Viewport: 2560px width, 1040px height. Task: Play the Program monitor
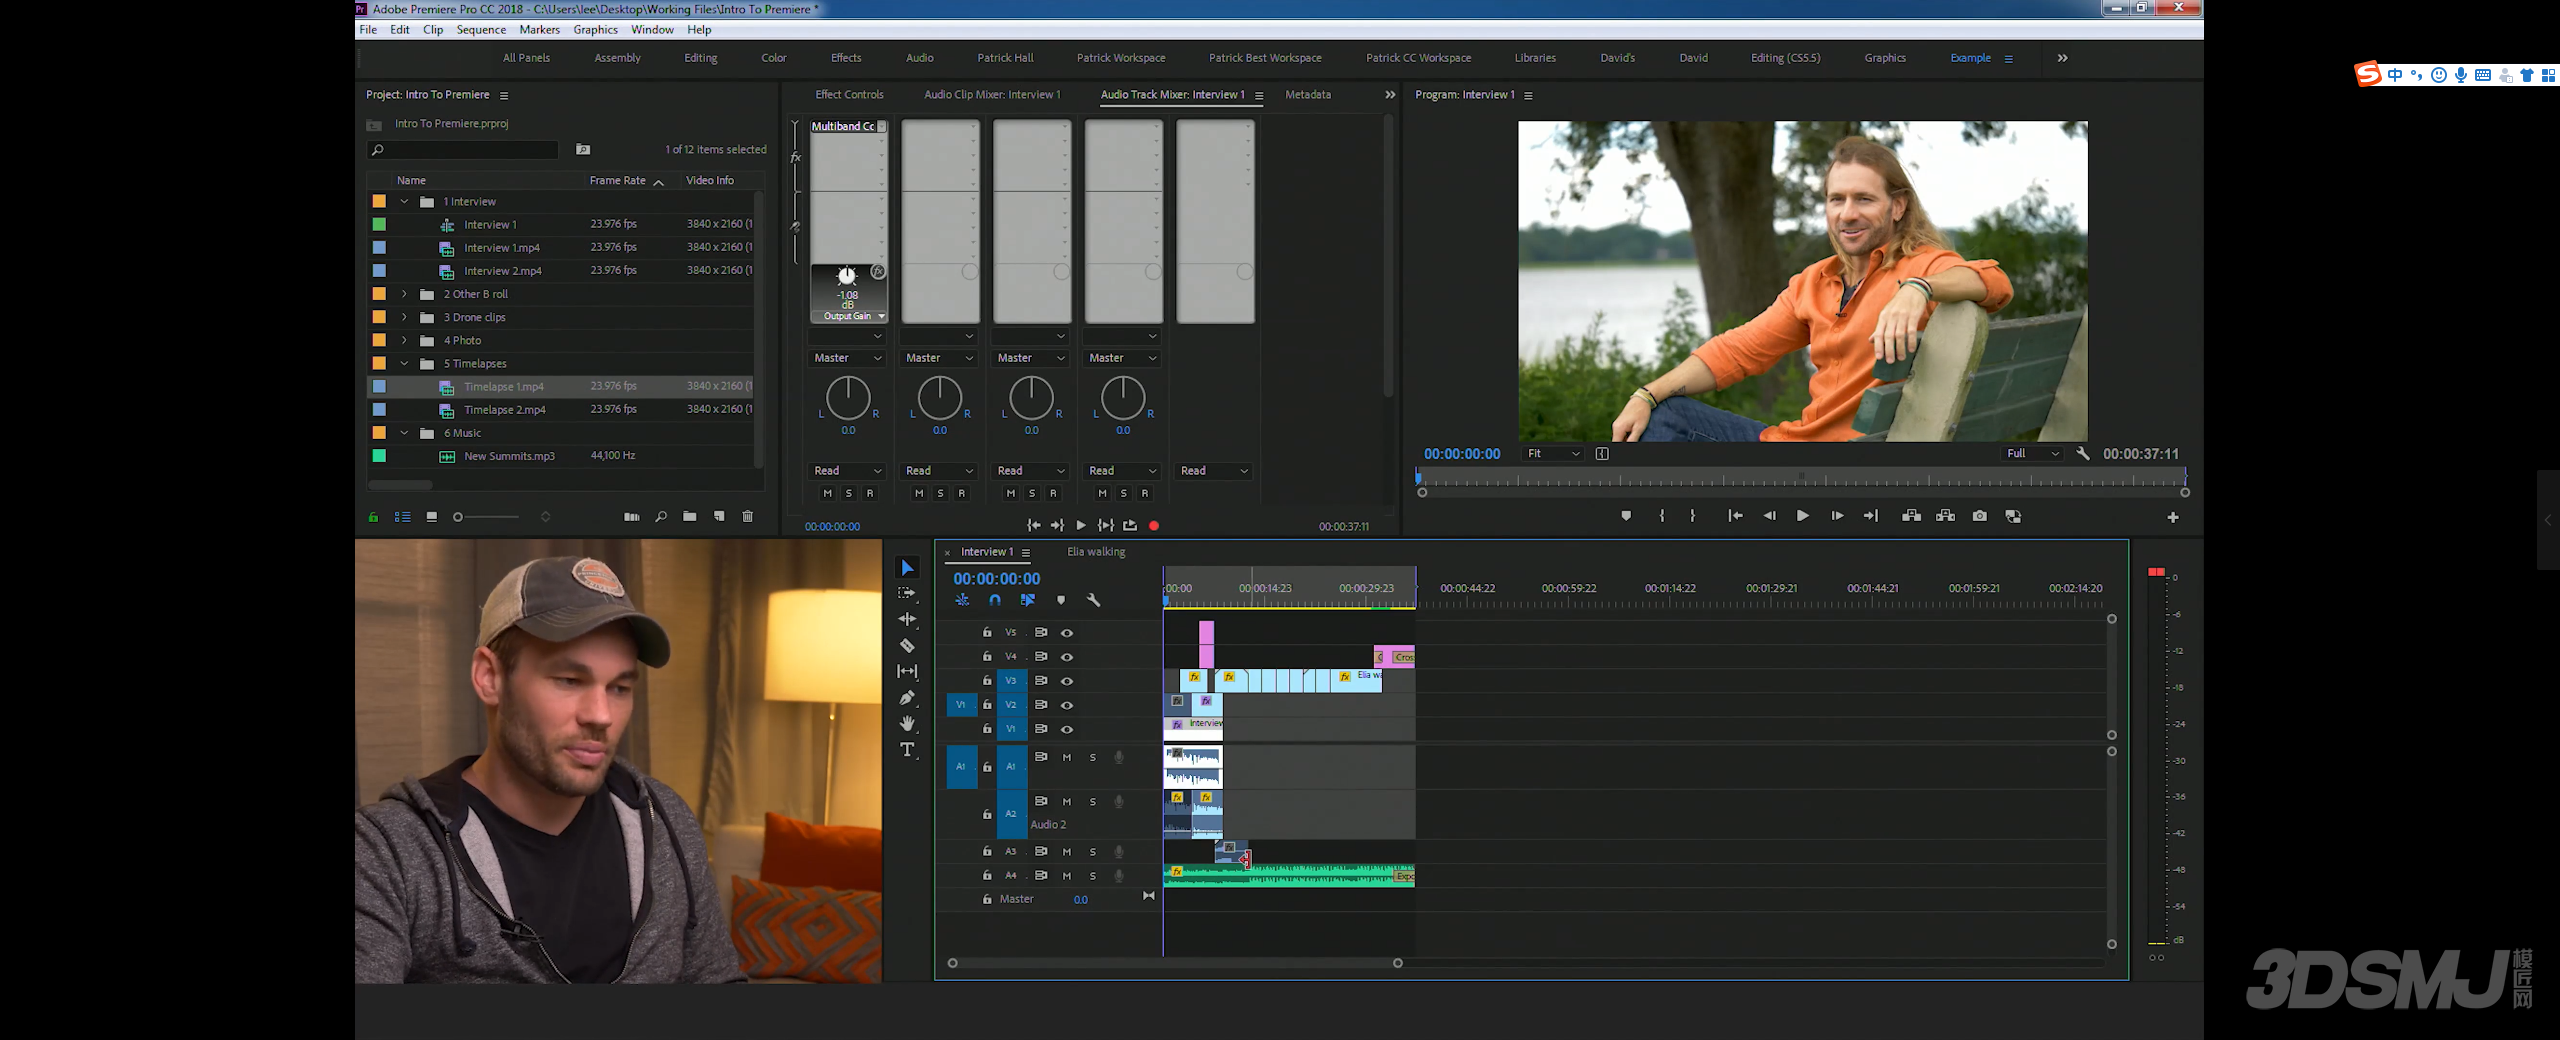coord(1802,516)
